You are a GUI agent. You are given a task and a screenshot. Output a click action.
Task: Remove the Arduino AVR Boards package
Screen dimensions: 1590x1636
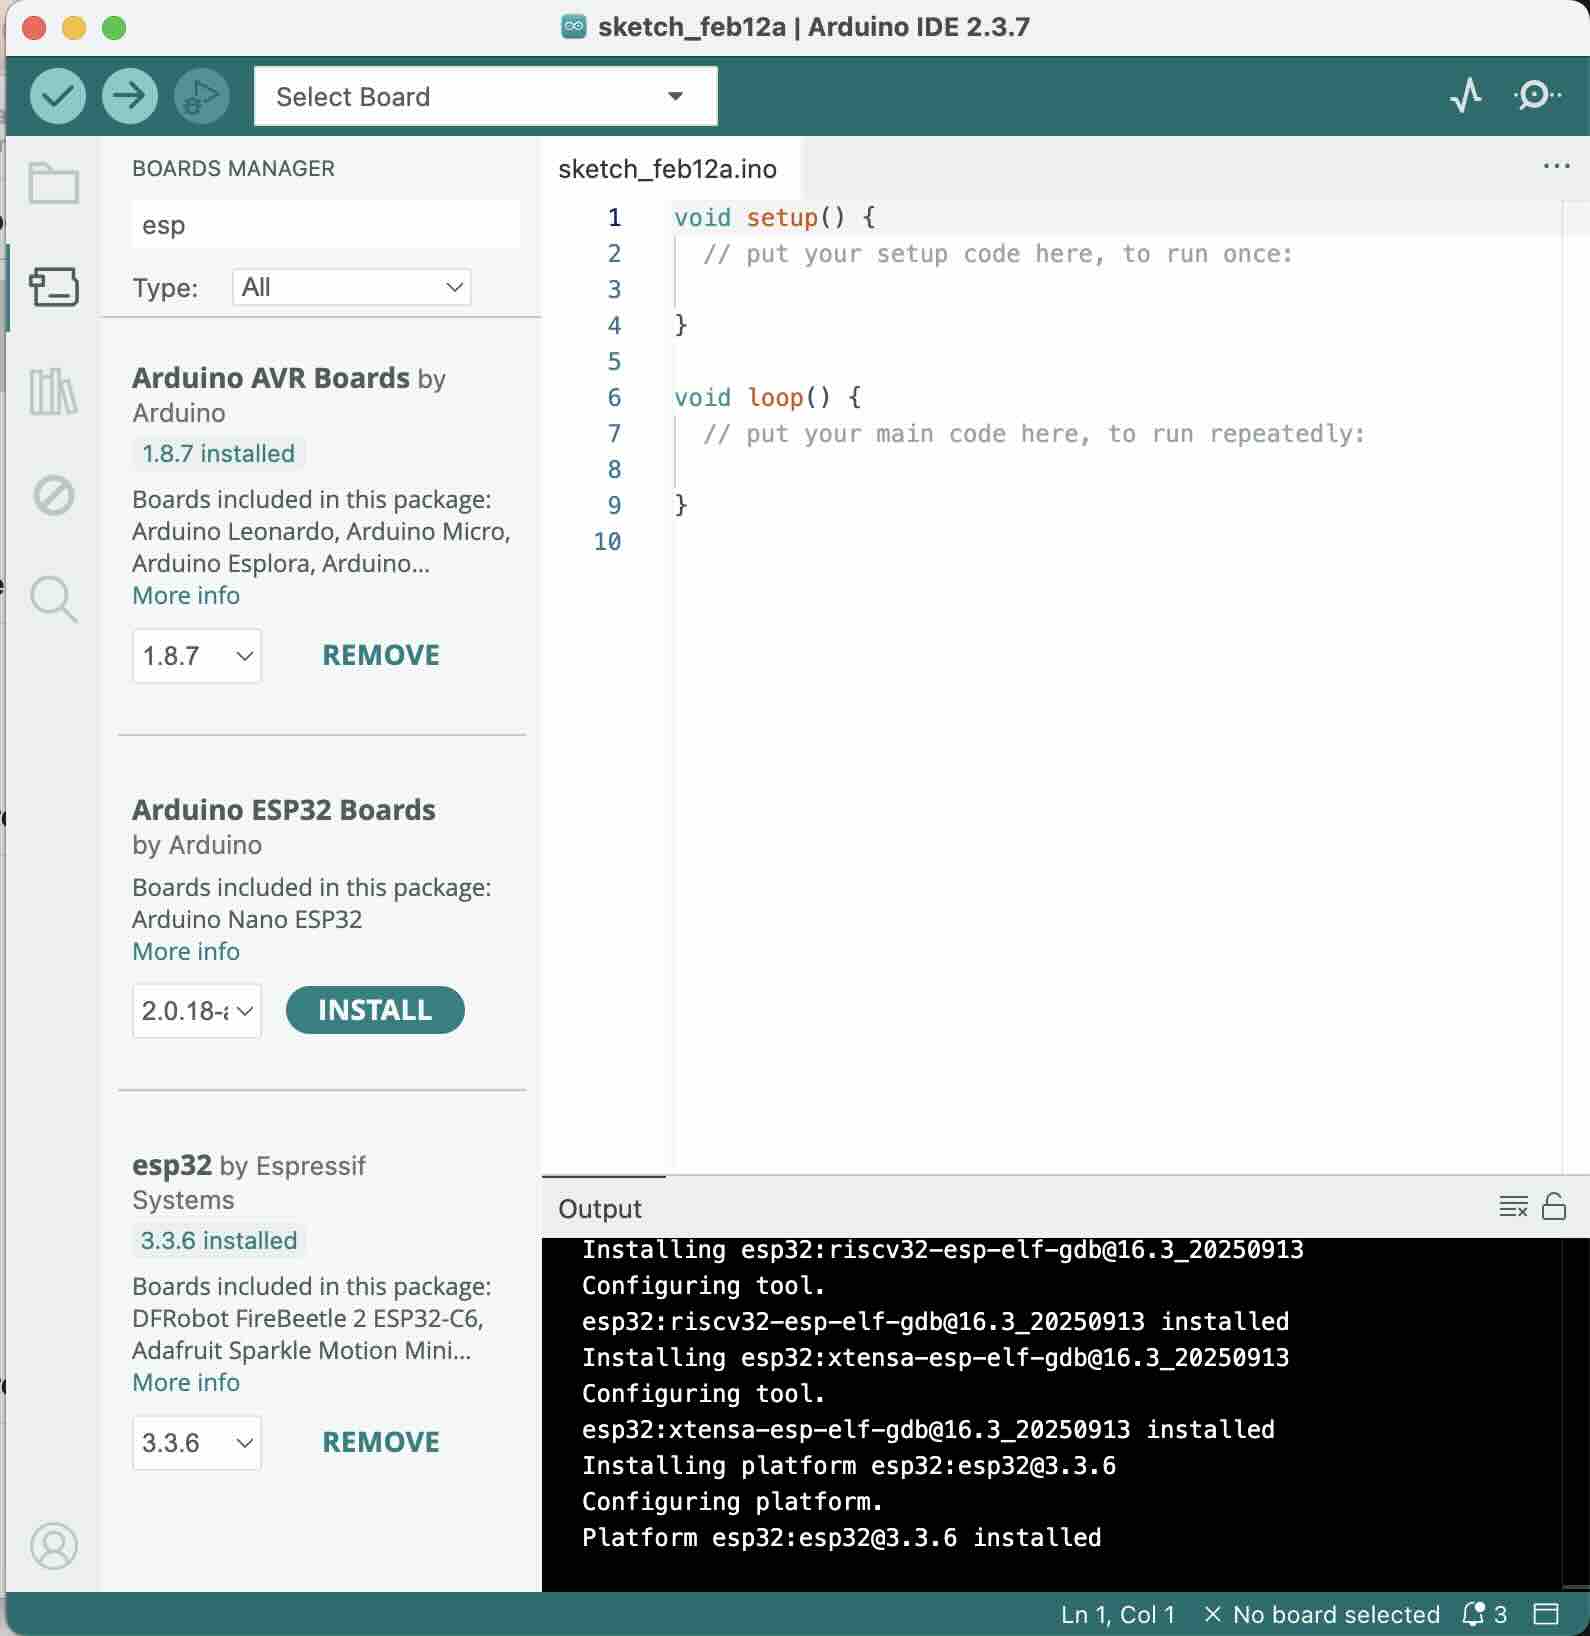[x=381, y=656]
